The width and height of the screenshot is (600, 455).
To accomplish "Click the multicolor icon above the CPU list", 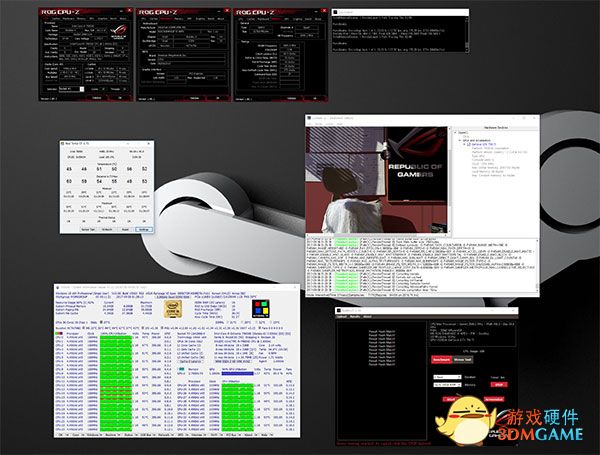I will point(59,334).
